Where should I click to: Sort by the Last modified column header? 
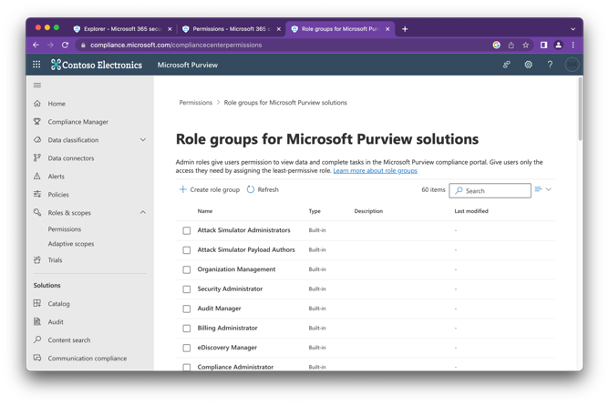pyautogui.click(x=471, y=211)
